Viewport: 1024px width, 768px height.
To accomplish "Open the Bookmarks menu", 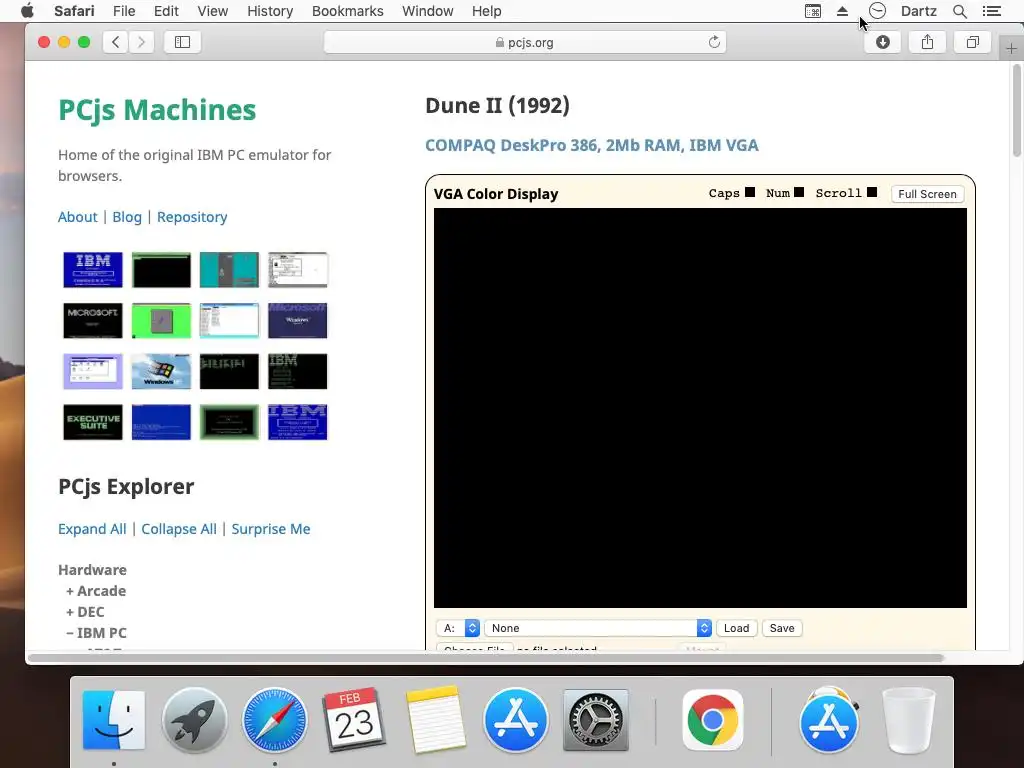I will [347, 11].
